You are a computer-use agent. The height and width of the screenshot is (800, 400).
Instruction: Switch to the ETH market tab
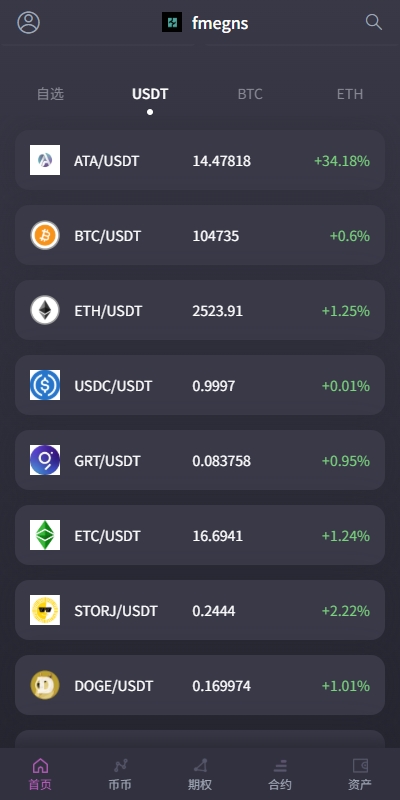click(x=350, y=94)
